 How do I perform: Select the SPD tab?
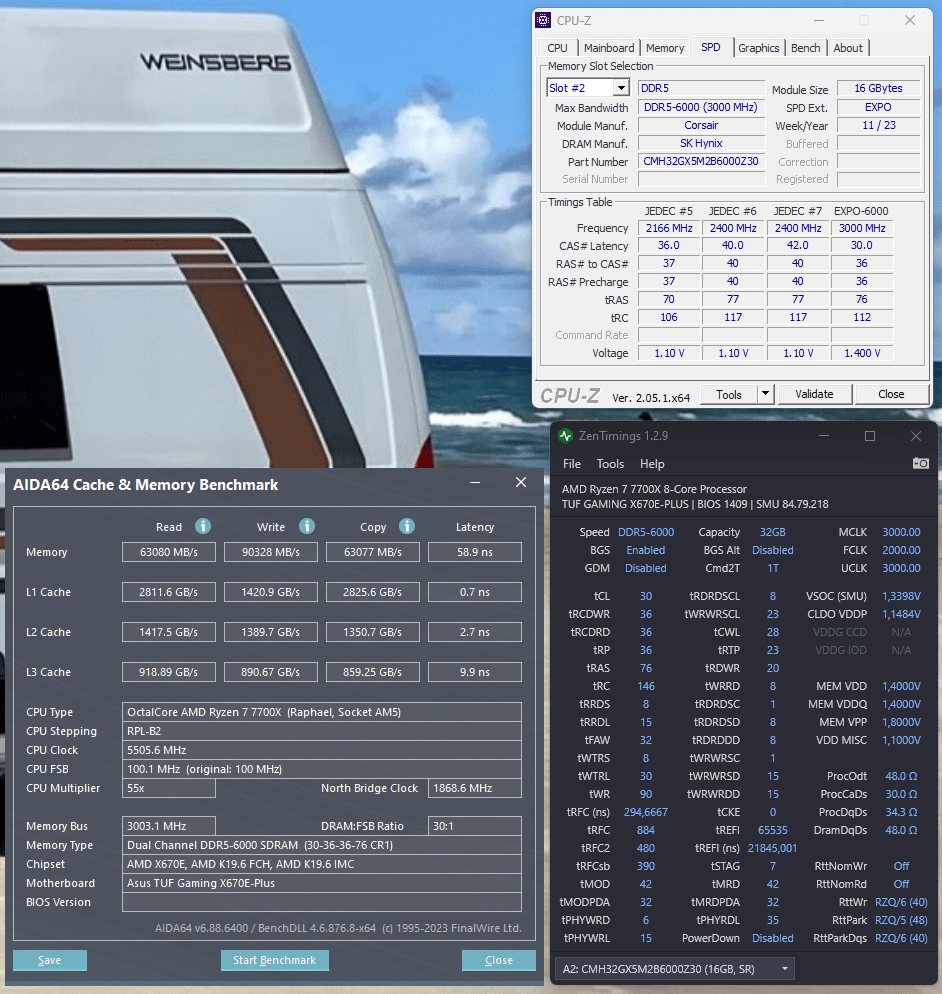[711, 47]
